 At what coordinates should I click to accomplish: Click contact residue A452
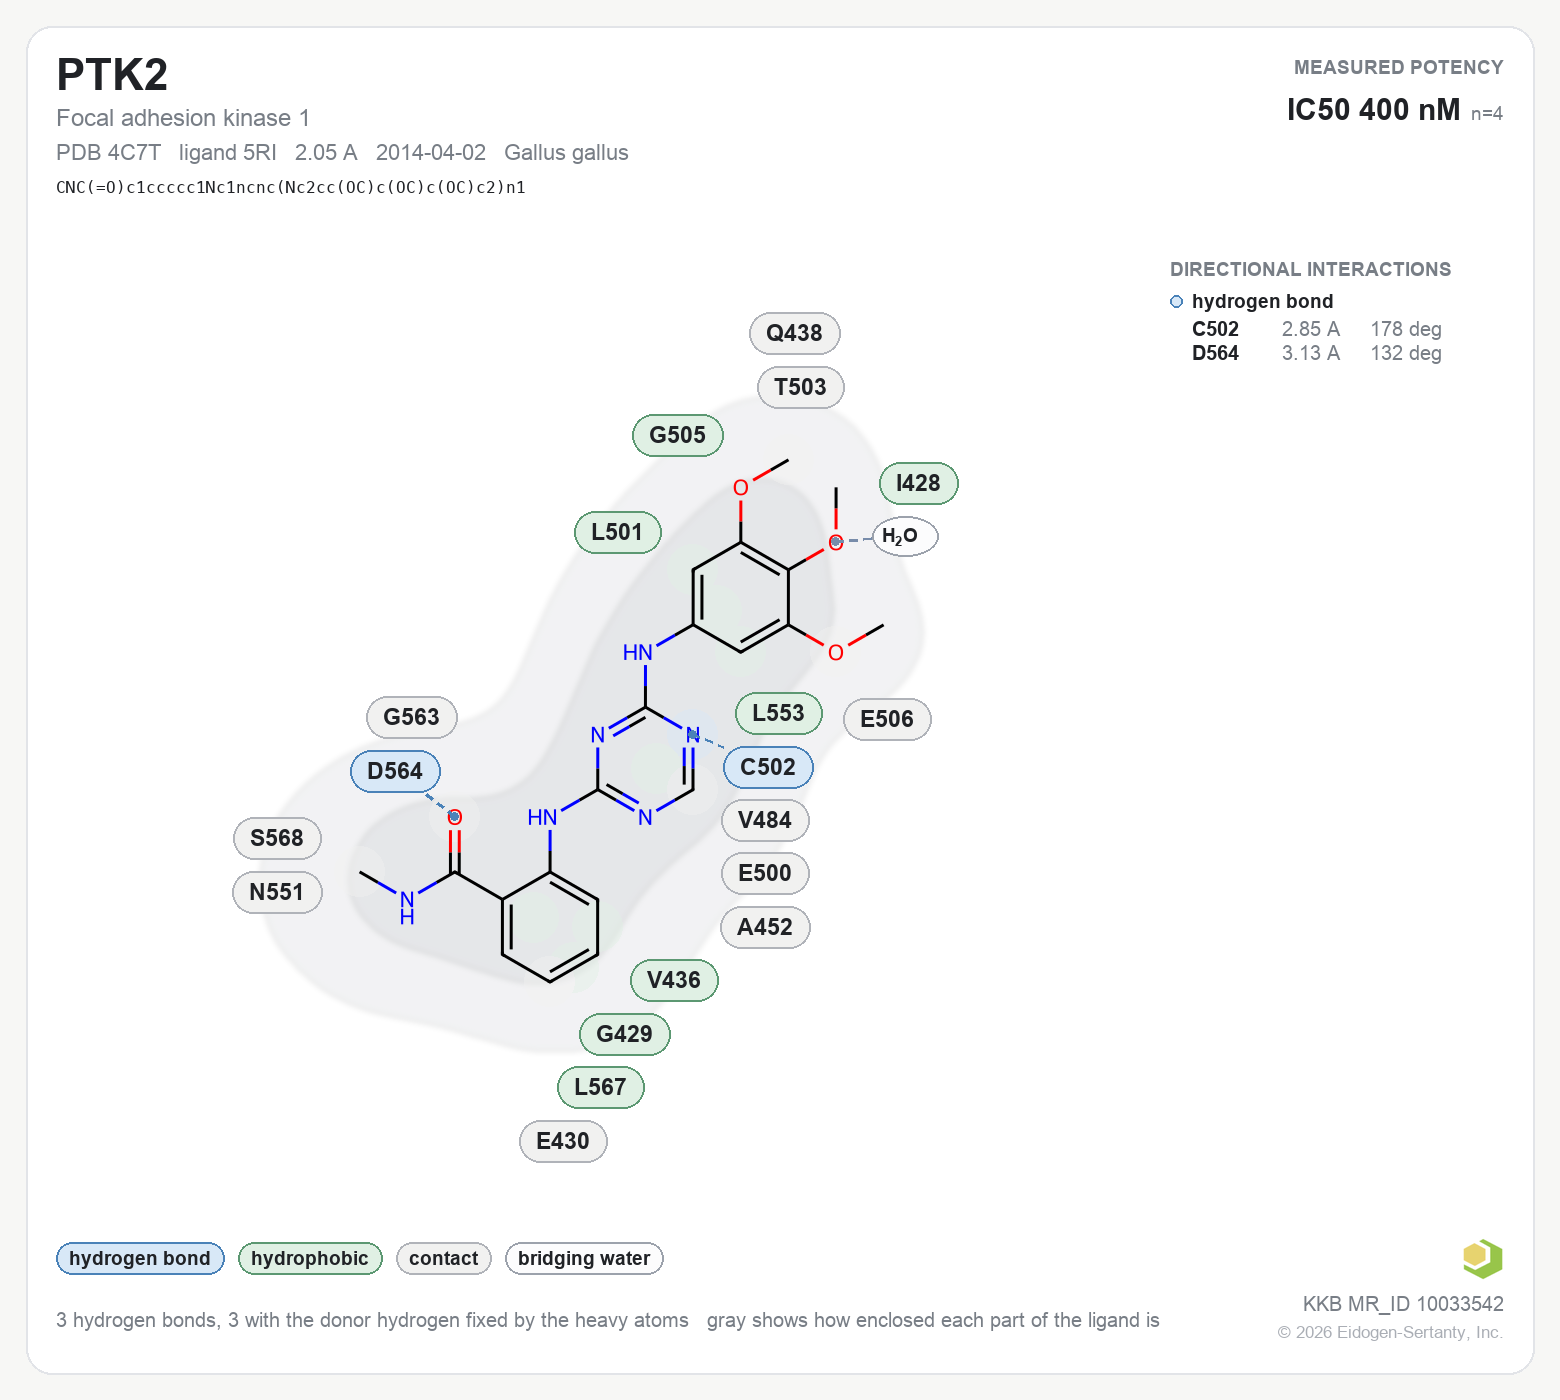coord(765,927)
